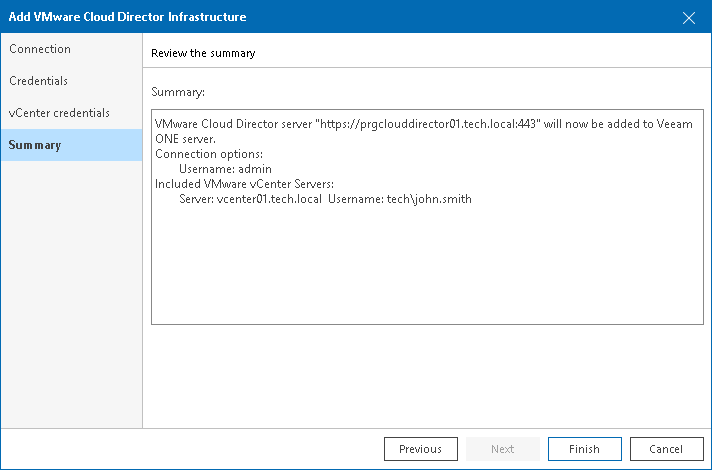Click Finish to add the server
The image size is (712, 470).
click(x=584, y=449)
